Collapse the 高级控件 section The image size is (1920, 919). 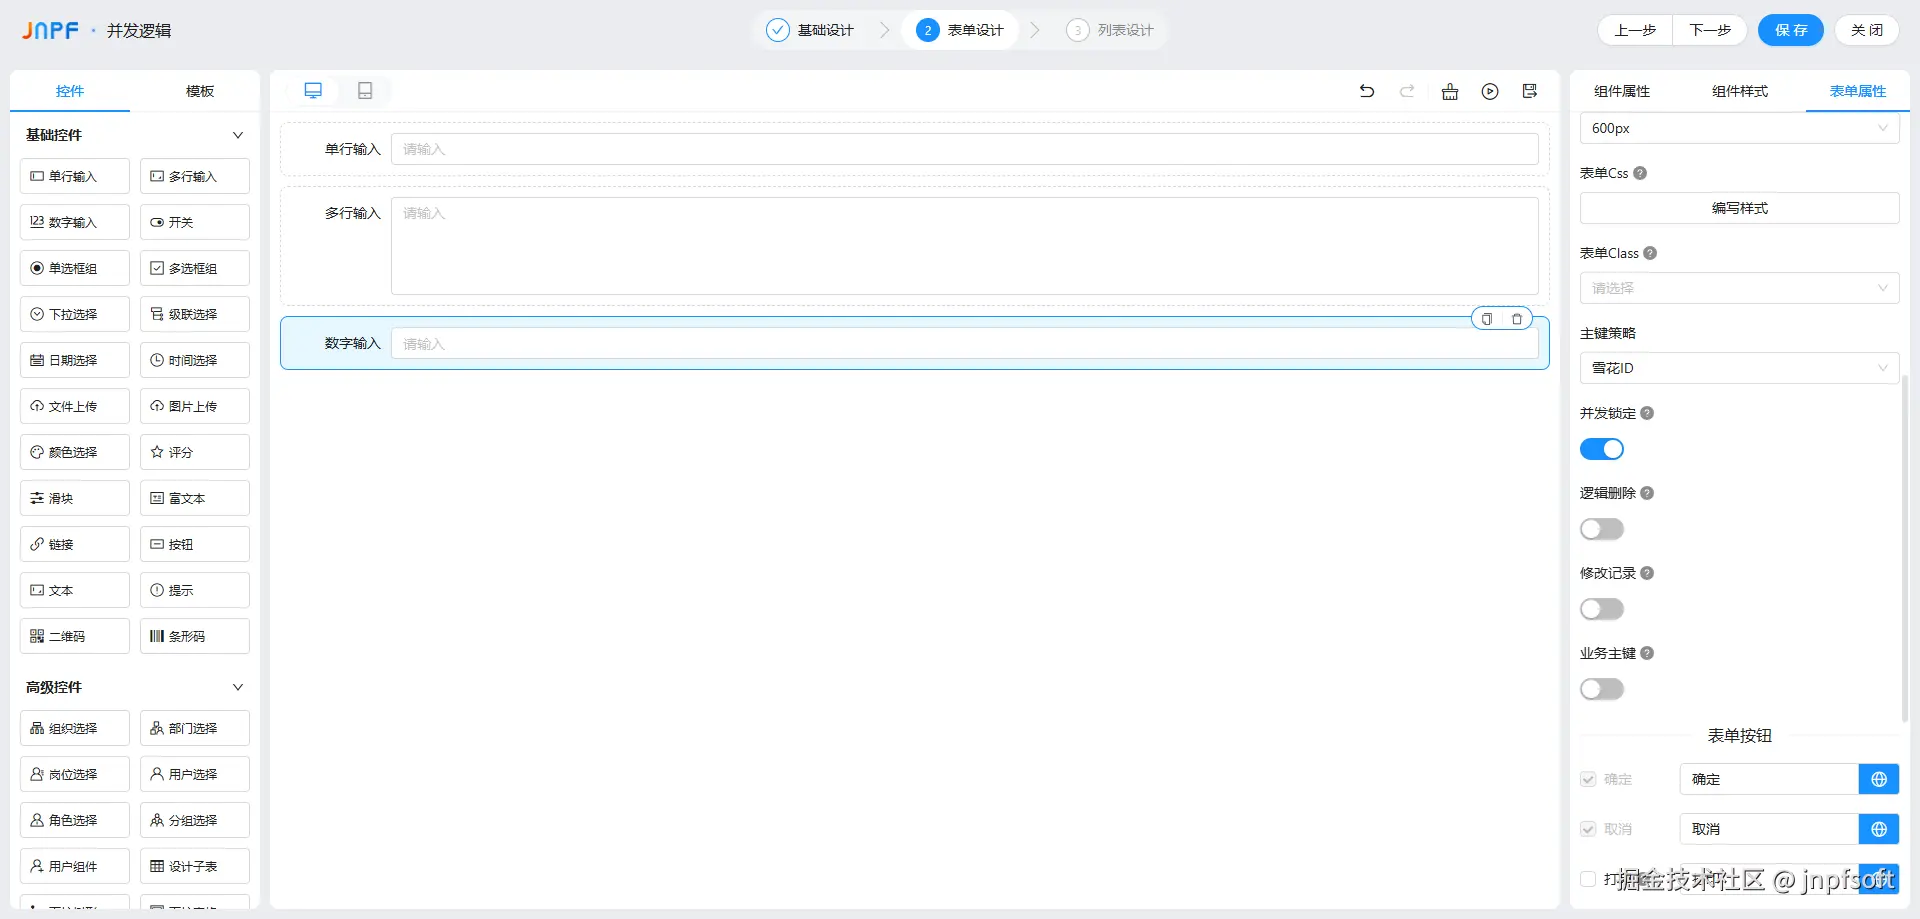pos(238,687)
